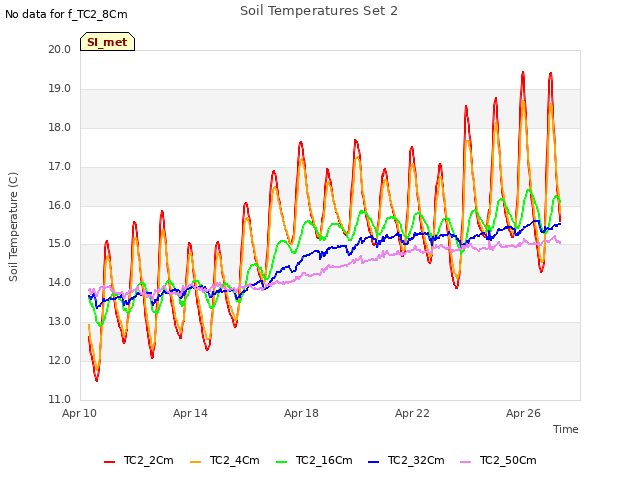Click the 17.0 y-axis tick label
640x480 pixels.
click(60, 167)
